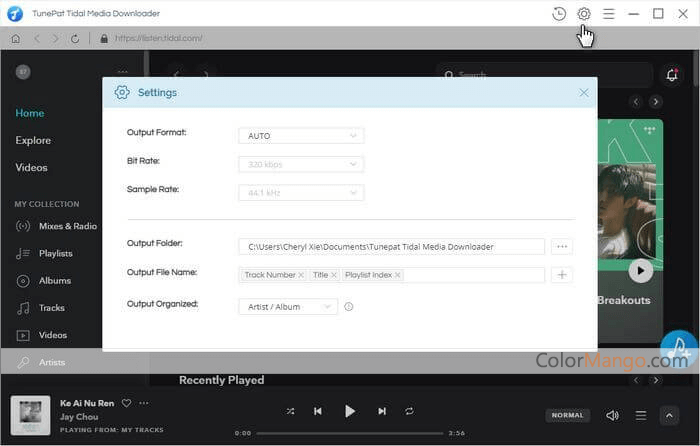Click the Output Organized info icon
This screenshot has width=700, height=446.
349,307
